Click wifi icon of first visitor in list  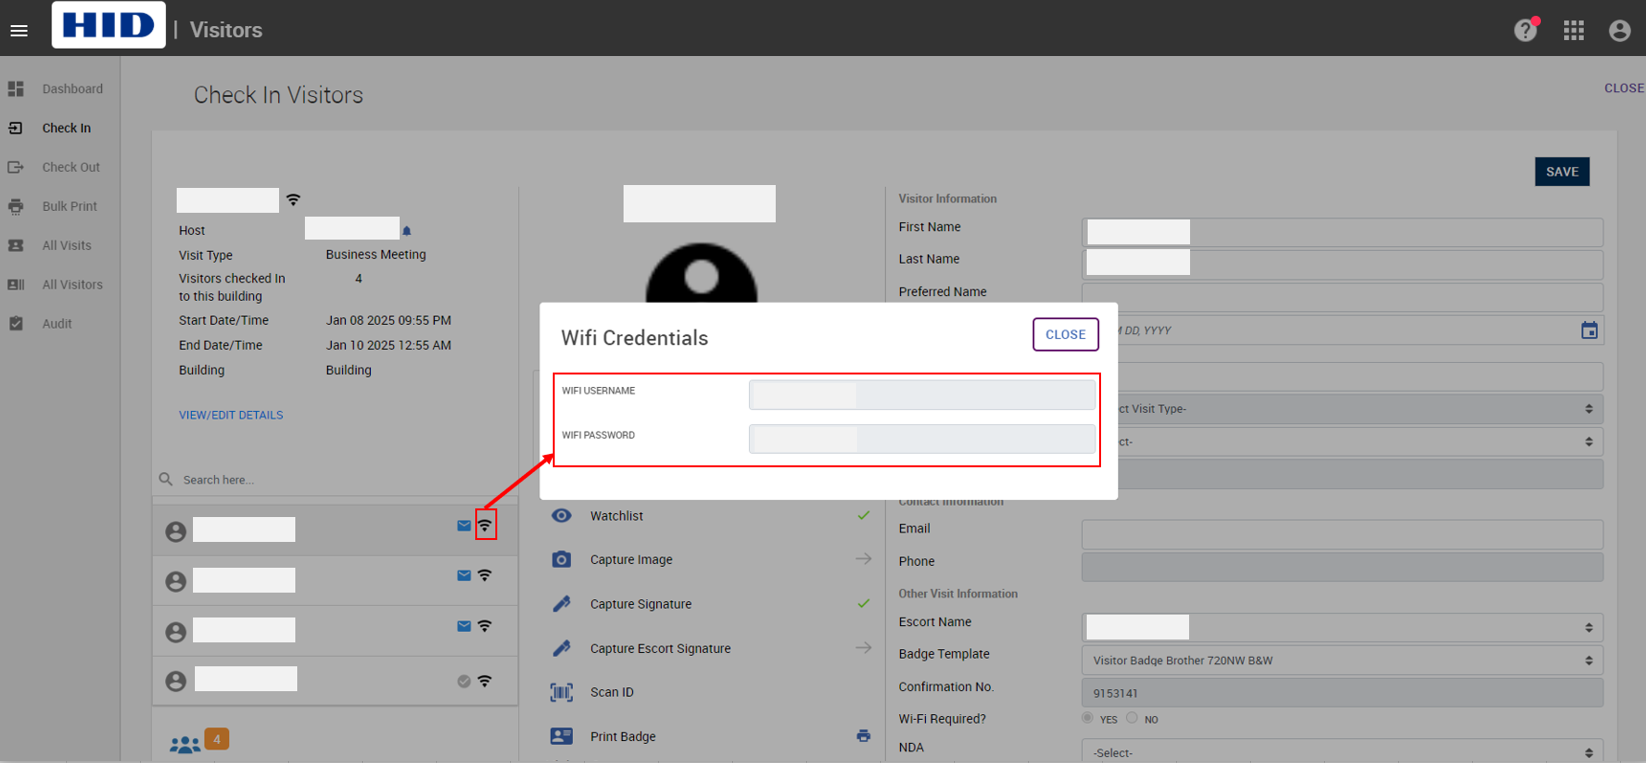[x=485, y=526]
